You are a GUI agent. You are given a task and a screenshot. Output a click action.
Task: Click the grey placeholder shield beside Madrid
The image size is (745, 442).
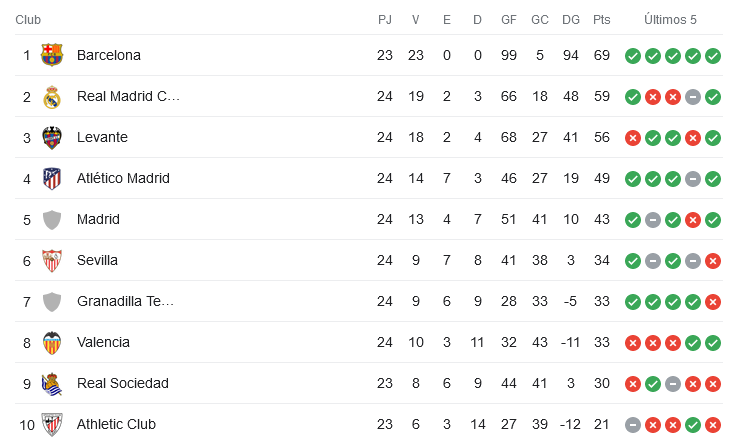pyautogui.click(x=52, y=220)
